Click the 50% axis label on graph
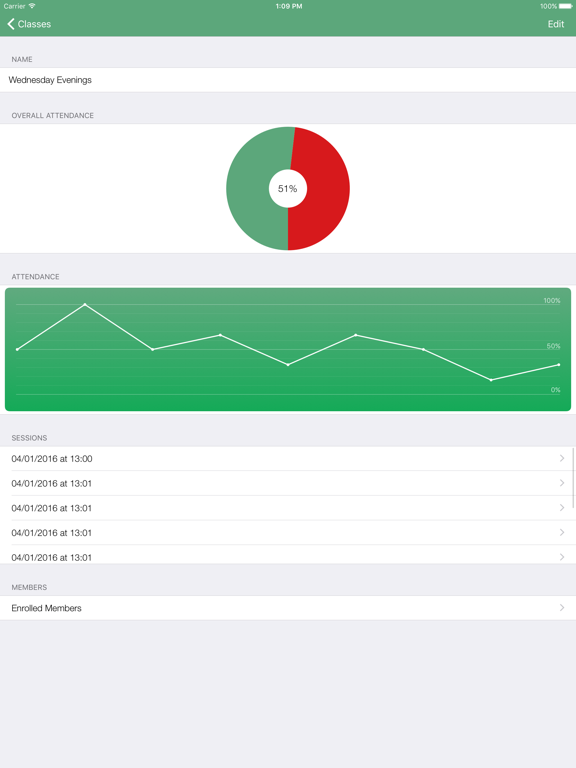The height and width of the screenshot is (768, 576). [553, 346]
